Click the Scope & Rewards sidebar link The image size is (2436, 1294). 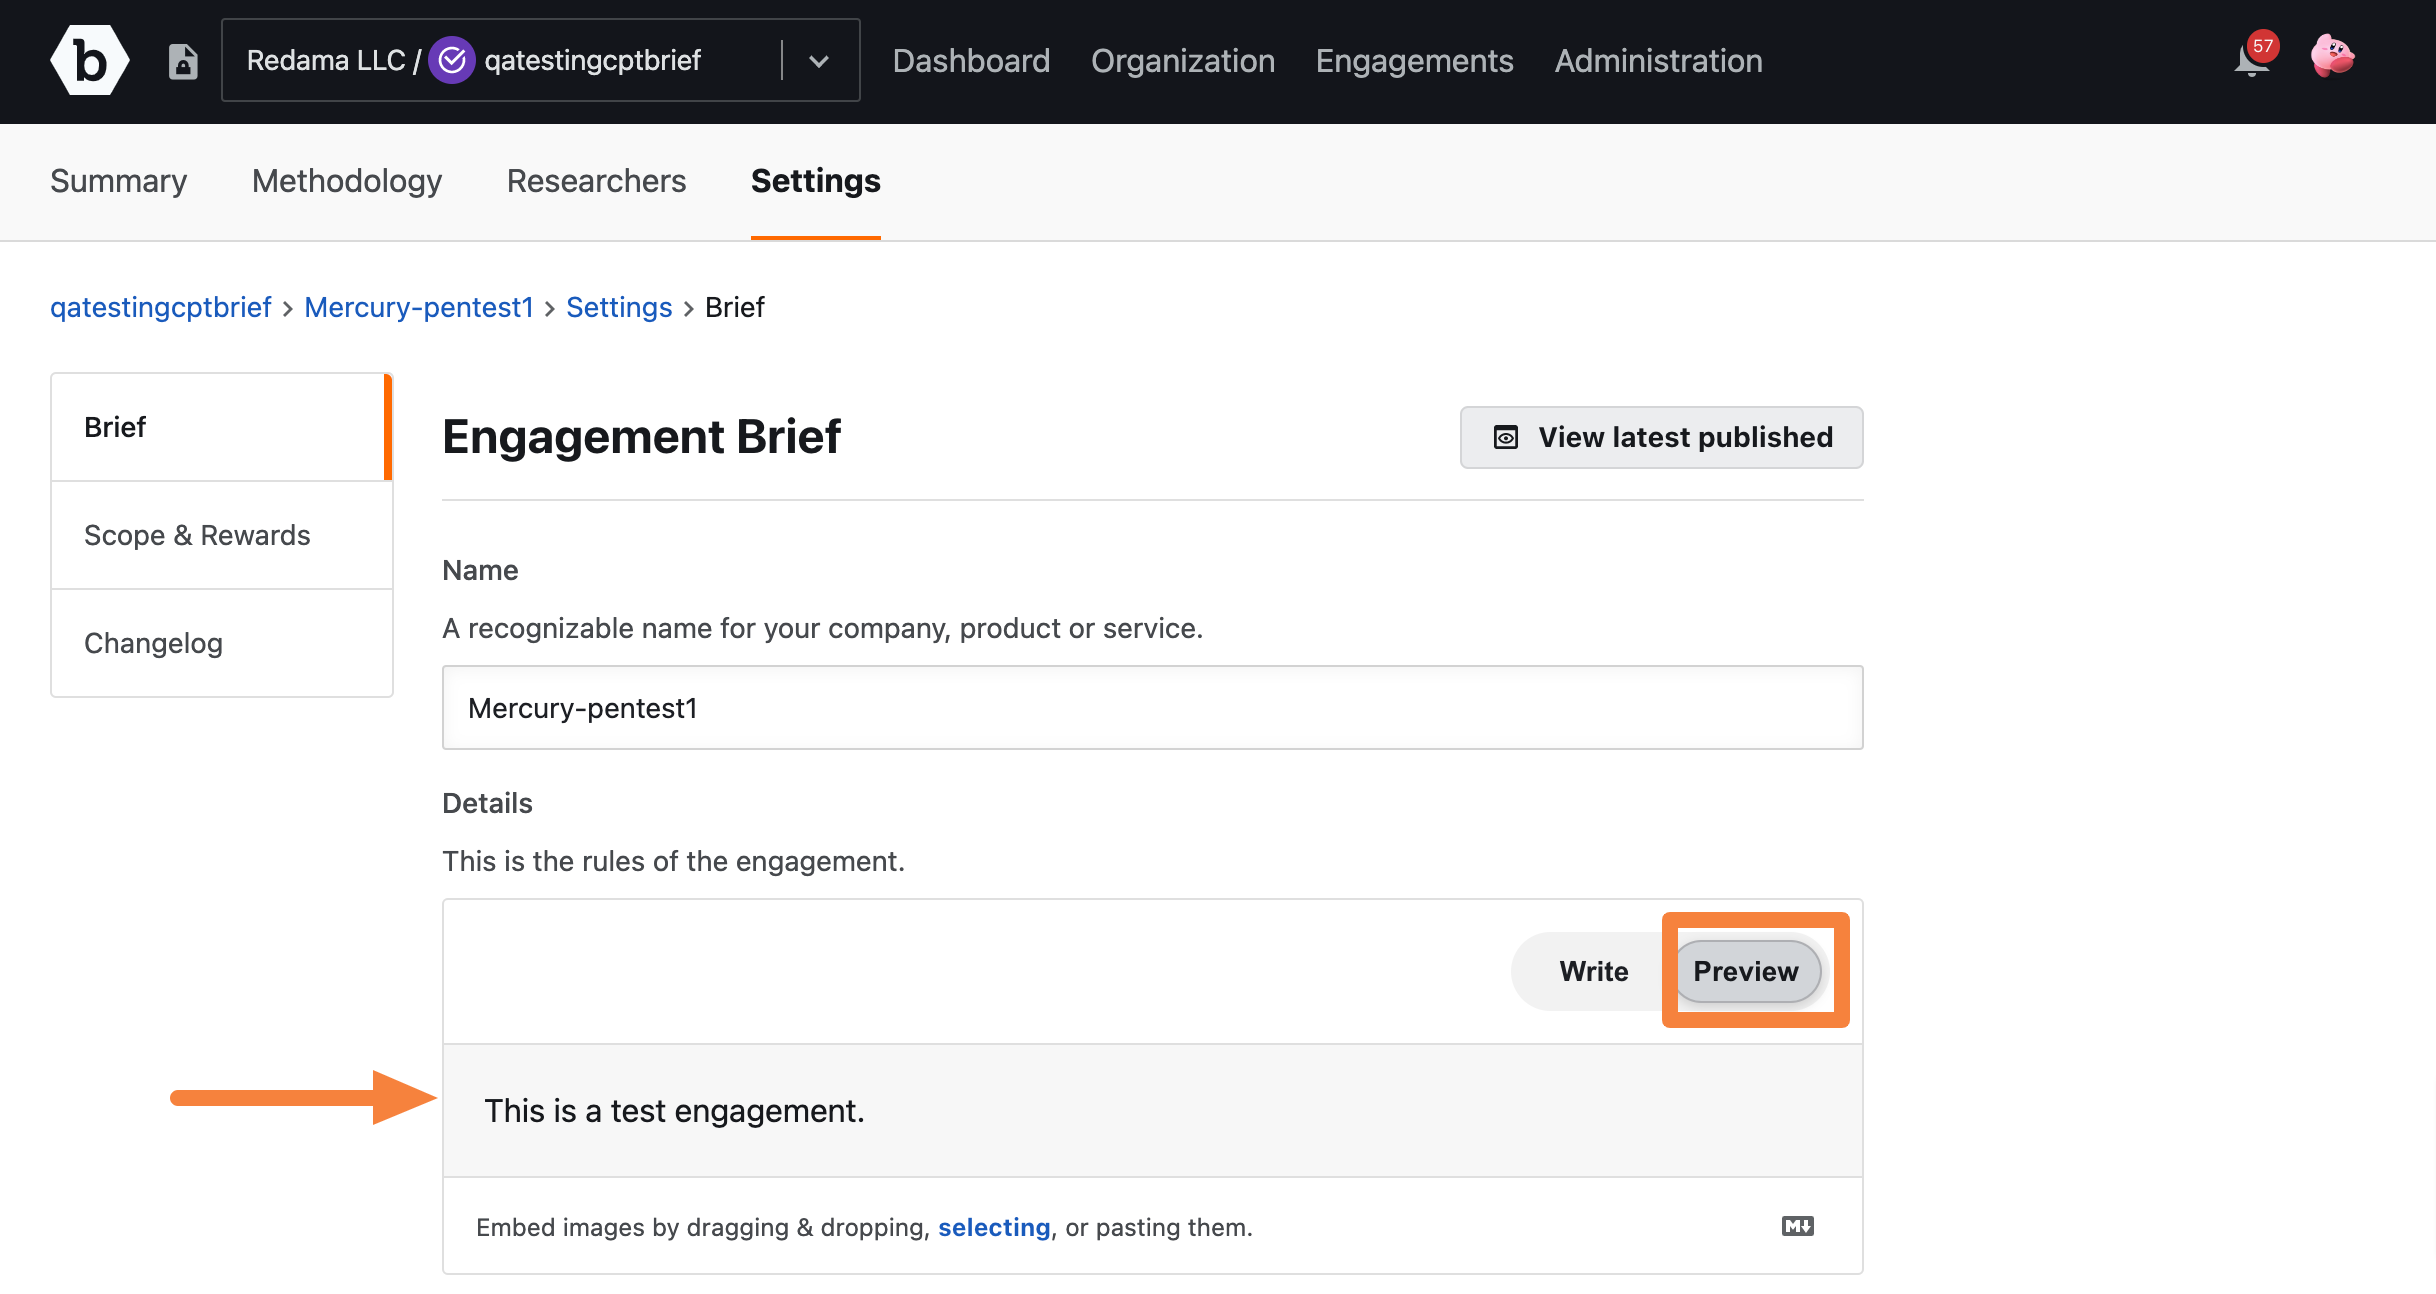point(195,533)
